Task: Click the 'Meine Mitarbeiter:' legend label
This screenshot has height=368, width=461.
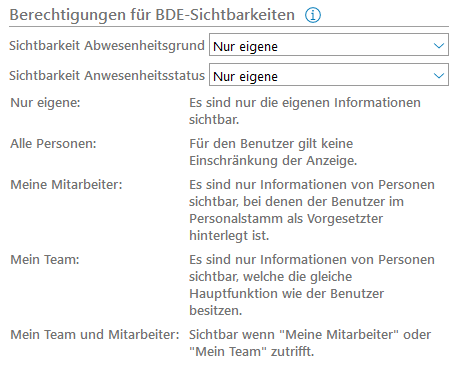Action: (x=66, y=185)
